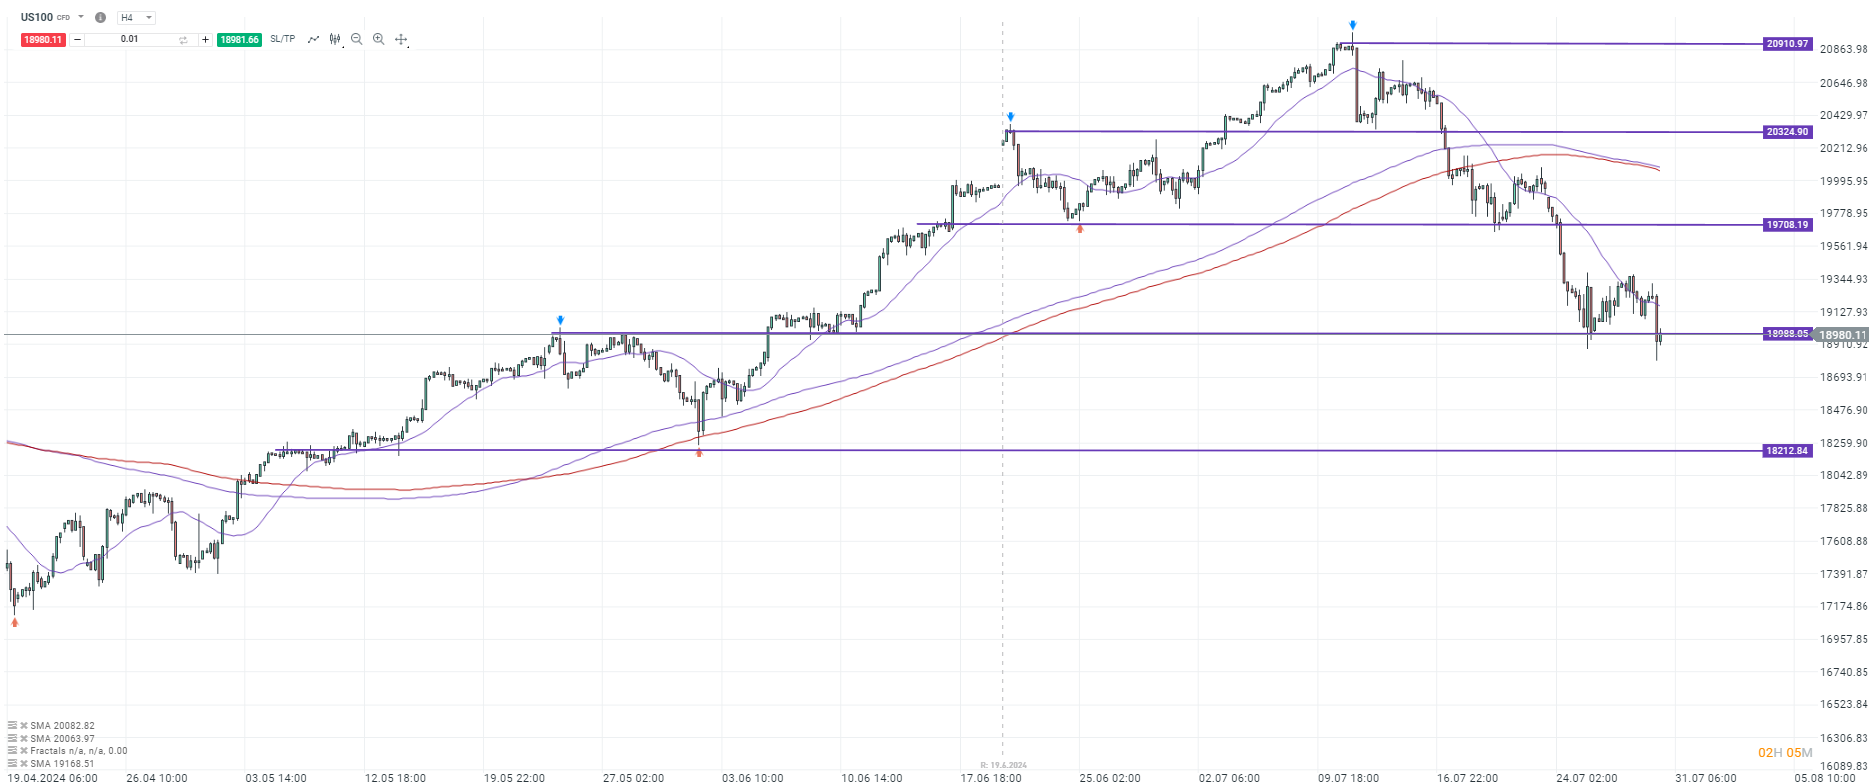Increase trade volume with plus button
This screenshot has height=783, width=1872.
tap(205, 40)
